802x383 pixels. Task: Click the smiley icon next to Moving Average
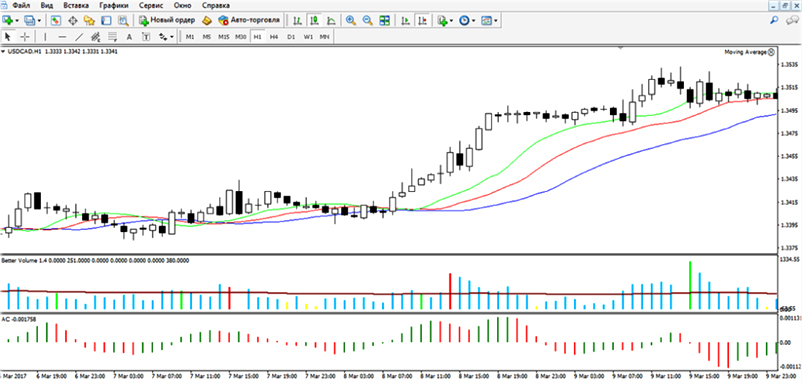pyautogui.click(x=772, y=52)
